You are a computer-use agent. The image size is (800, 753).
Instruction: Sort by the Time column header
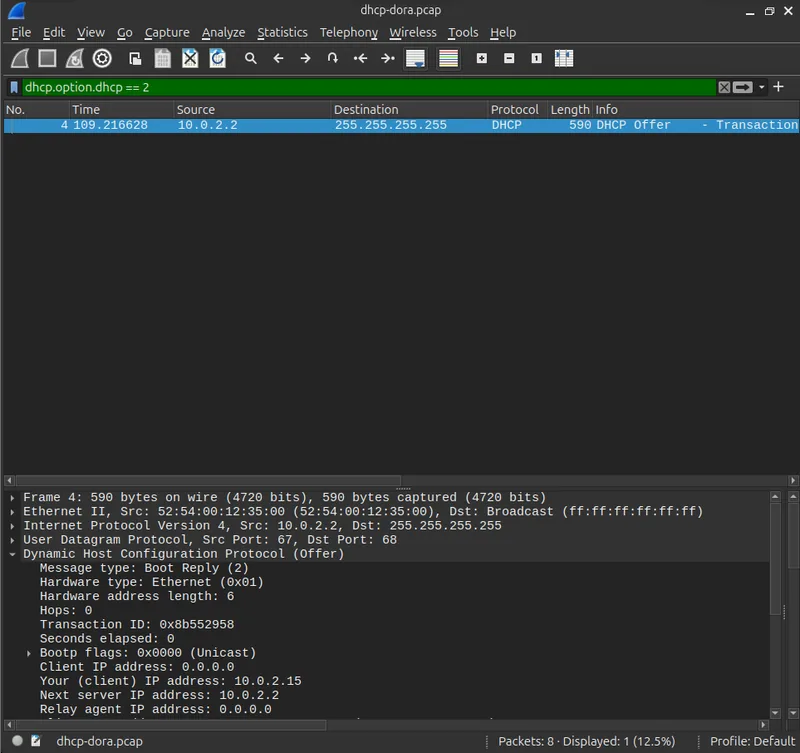tap(121, 110)
